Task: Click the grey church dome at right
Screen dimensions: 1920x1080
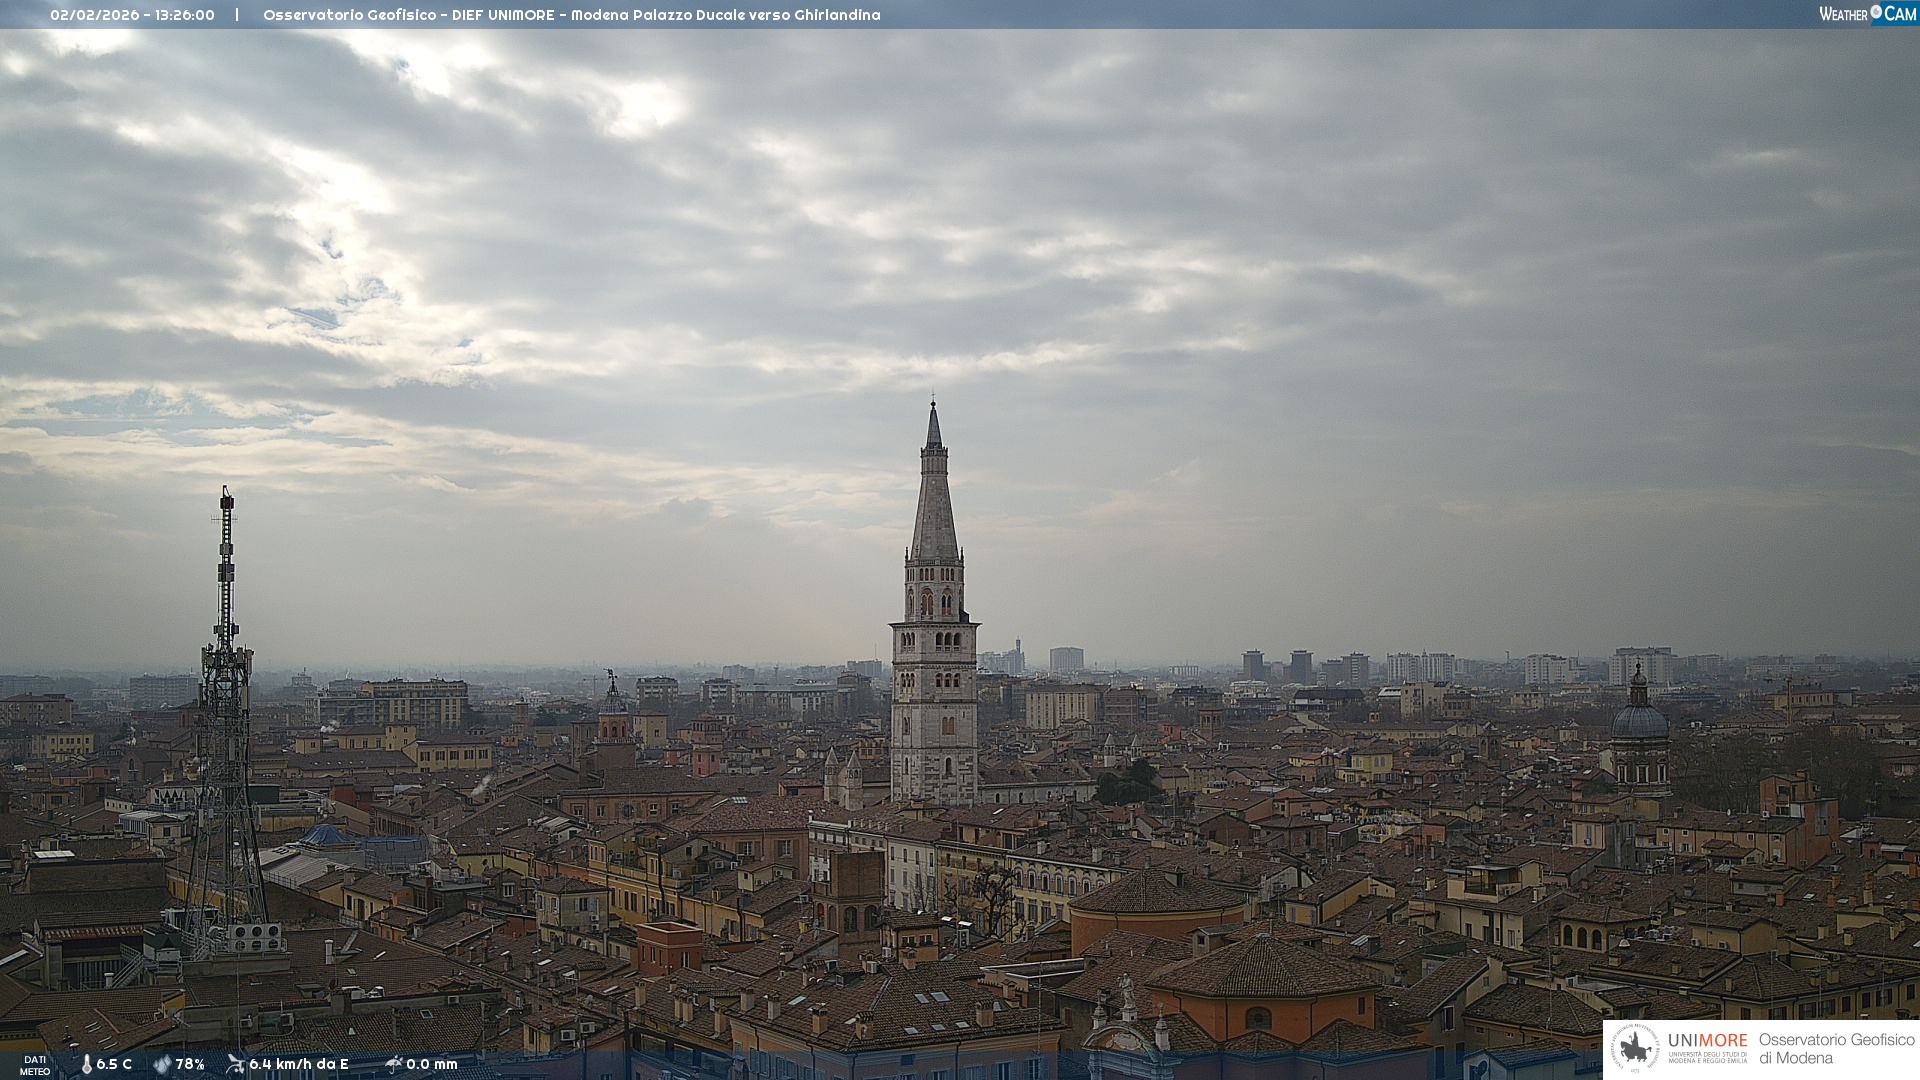Action: tap(1640, 720)
